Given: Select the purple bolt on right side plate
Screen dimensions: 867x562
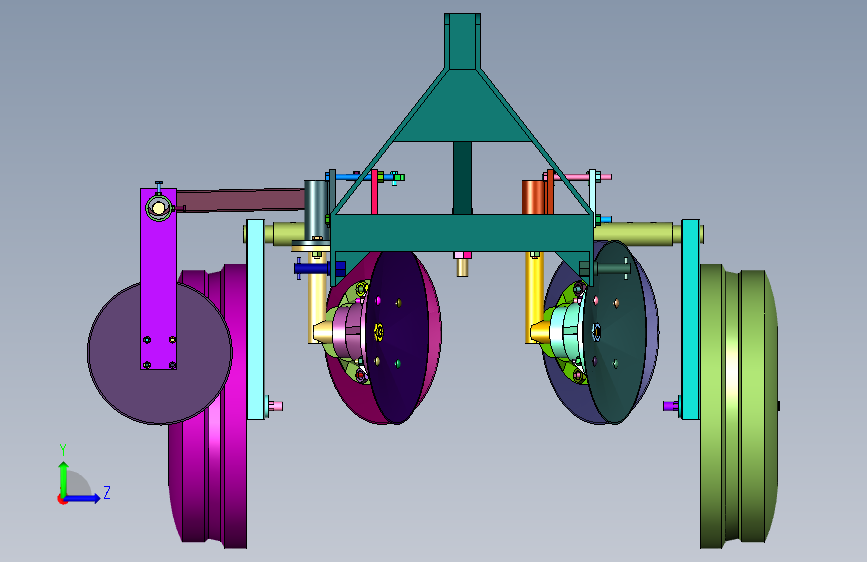Looking at the screenshot, I should (x=671, y=406).
